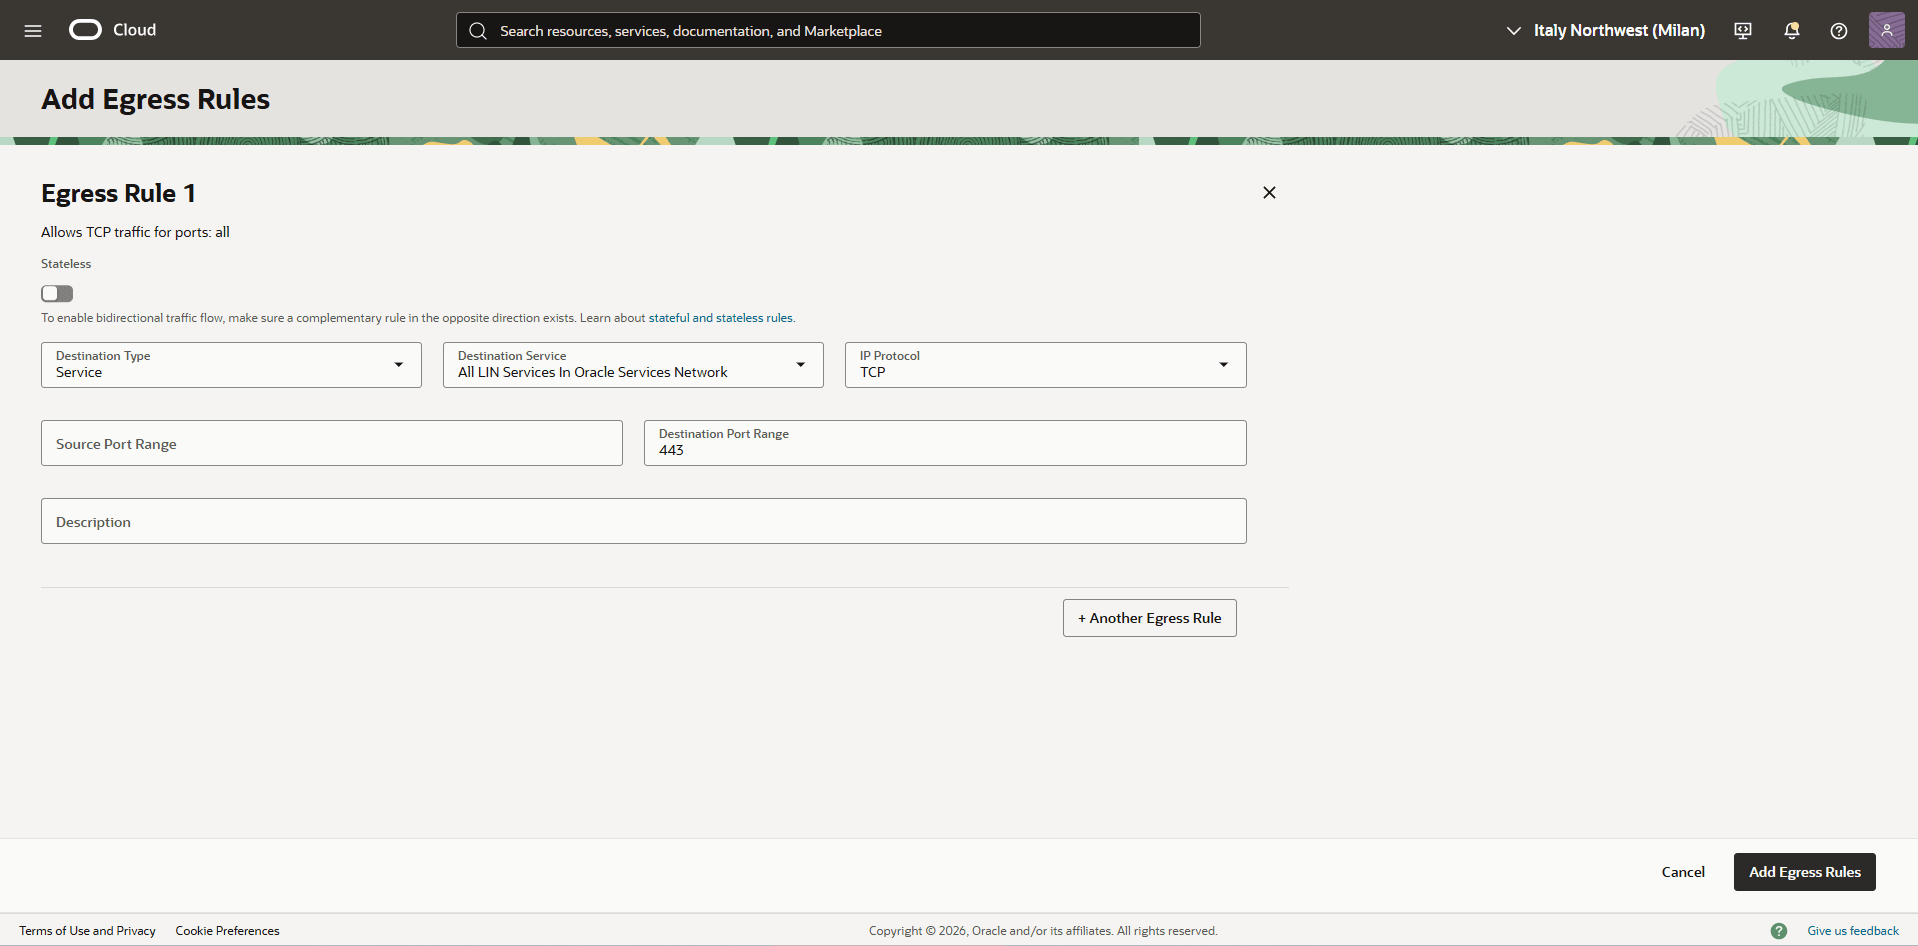Click the Cancel button
1918x946 pixels.
(1683, 872)
